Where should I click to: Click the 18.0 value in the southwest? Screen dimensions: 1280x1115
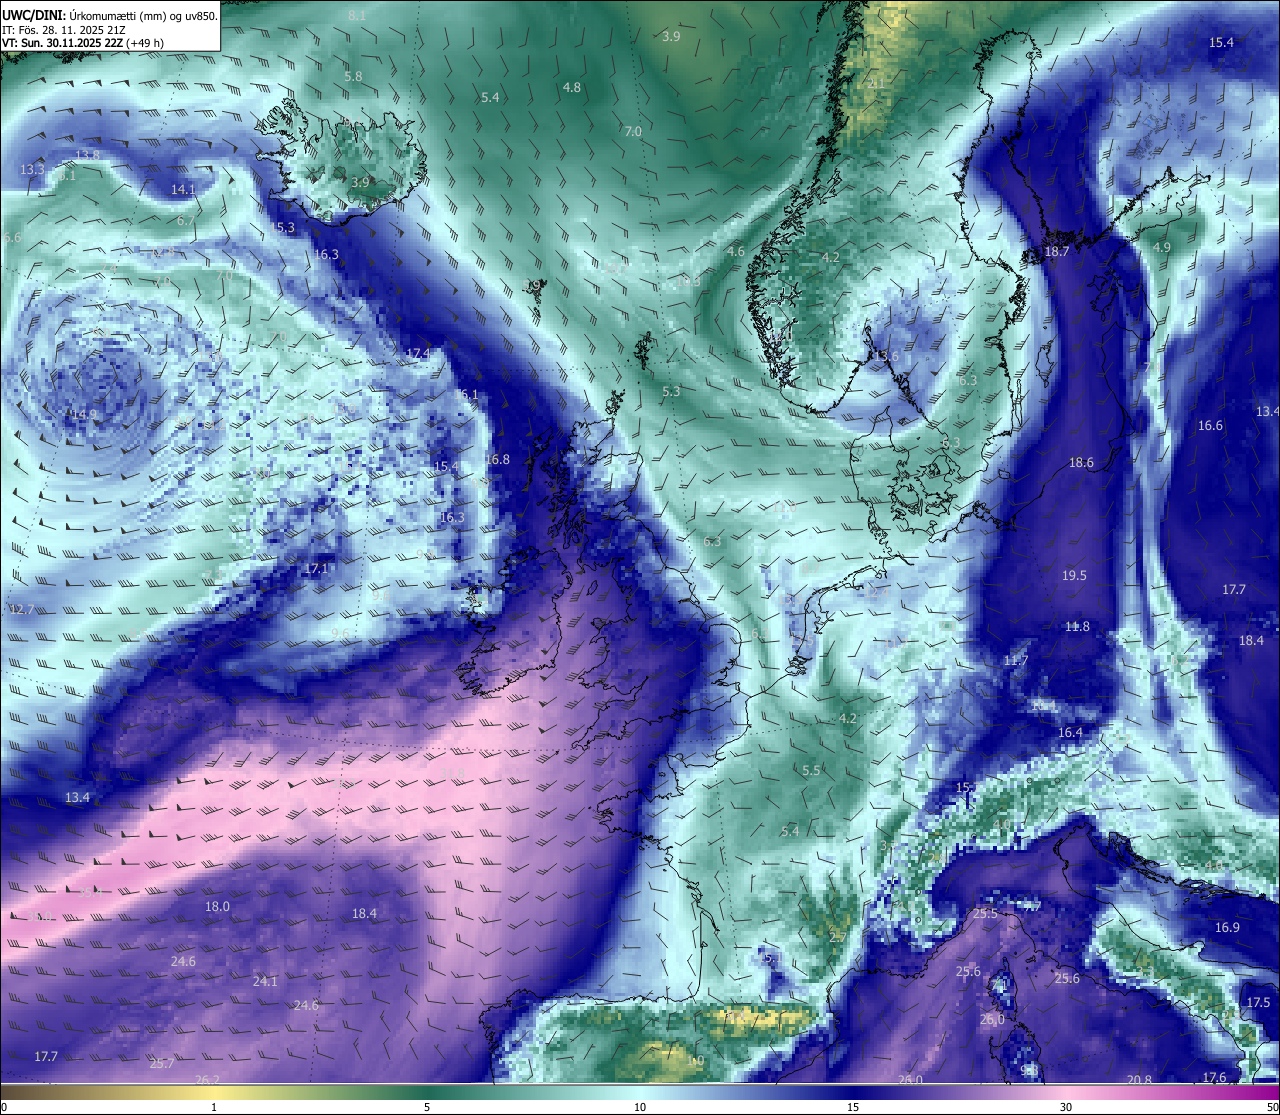[217, 907]
